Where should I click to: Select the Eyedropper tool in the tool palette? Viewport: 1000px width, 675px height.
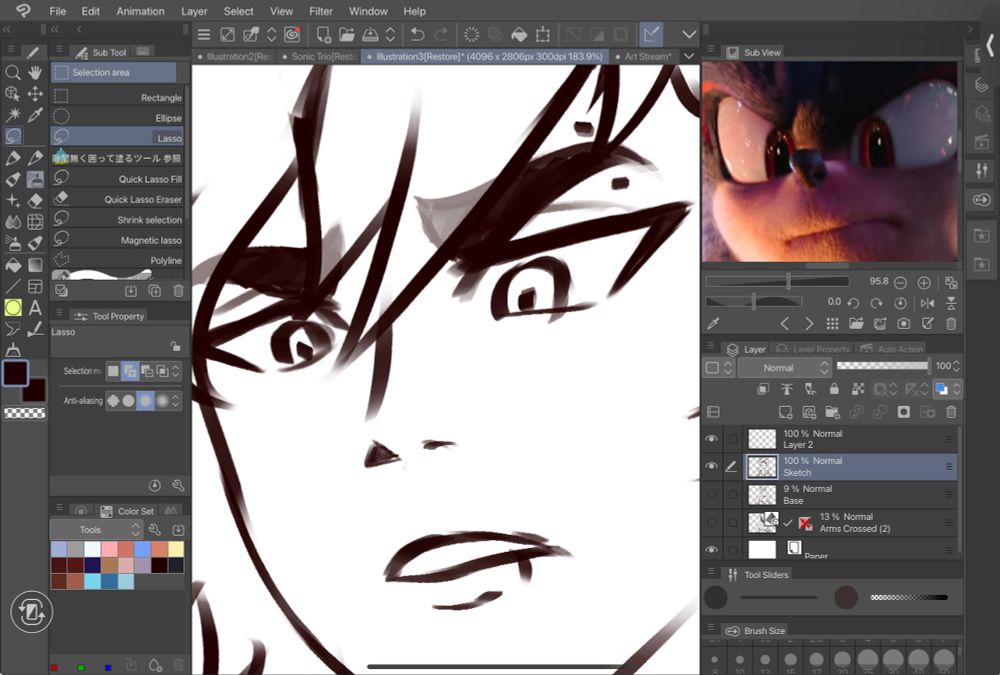point(35,115)
